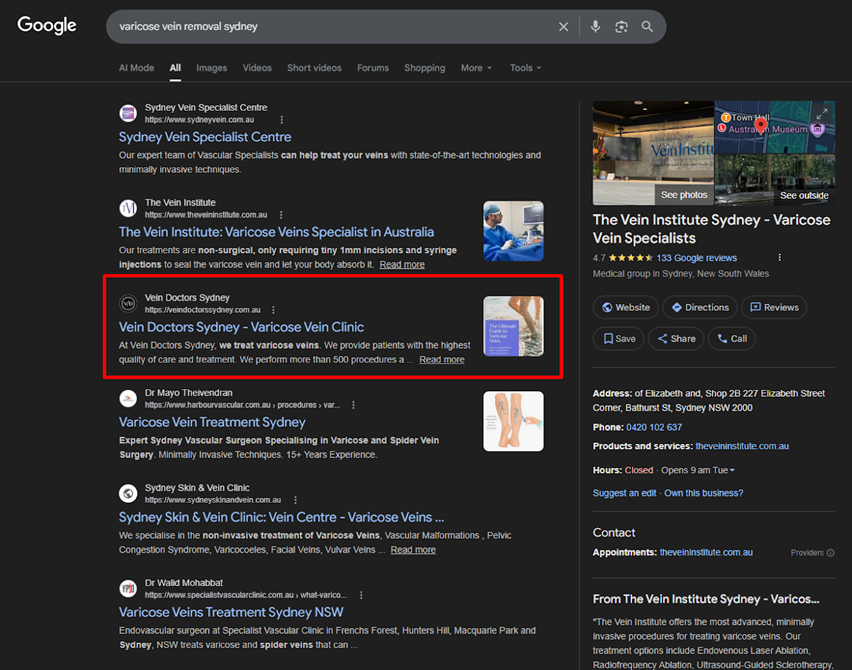Switch to the Short videos tab
The image size is (852, 670).
click(314, 68)
